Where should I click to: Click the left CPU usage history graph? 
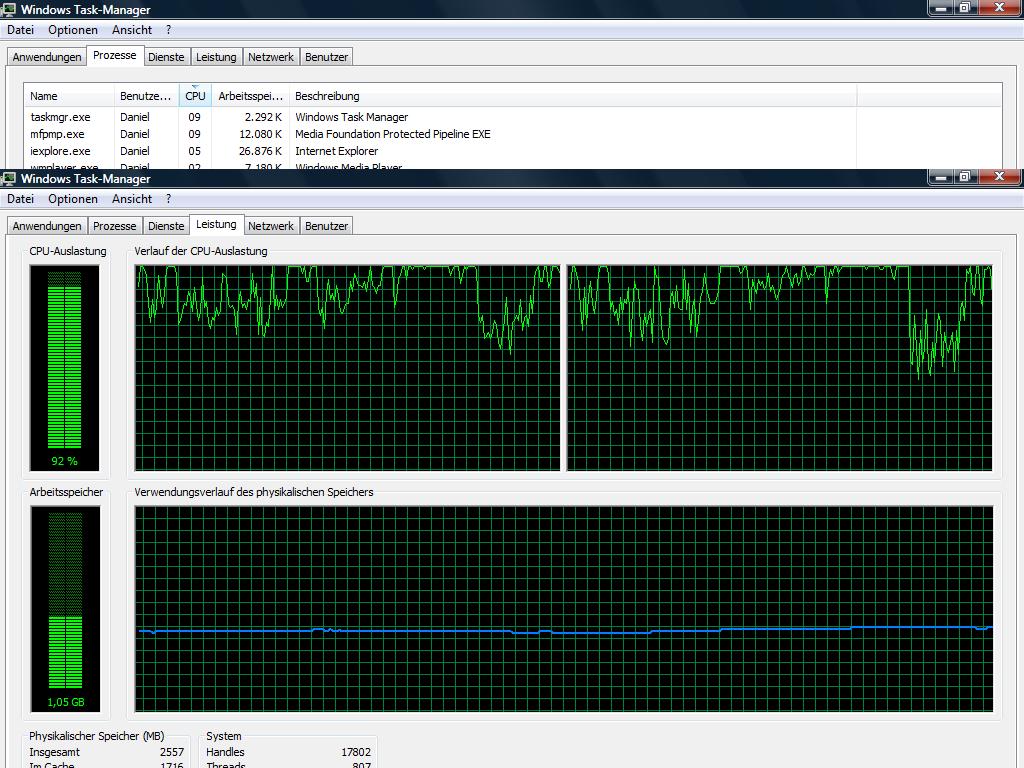347,368
